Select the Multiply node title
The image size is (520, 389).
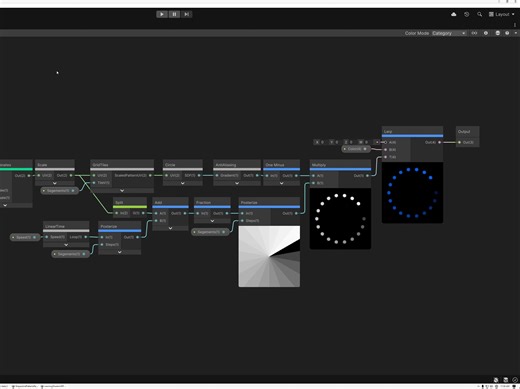click(319, 165)
